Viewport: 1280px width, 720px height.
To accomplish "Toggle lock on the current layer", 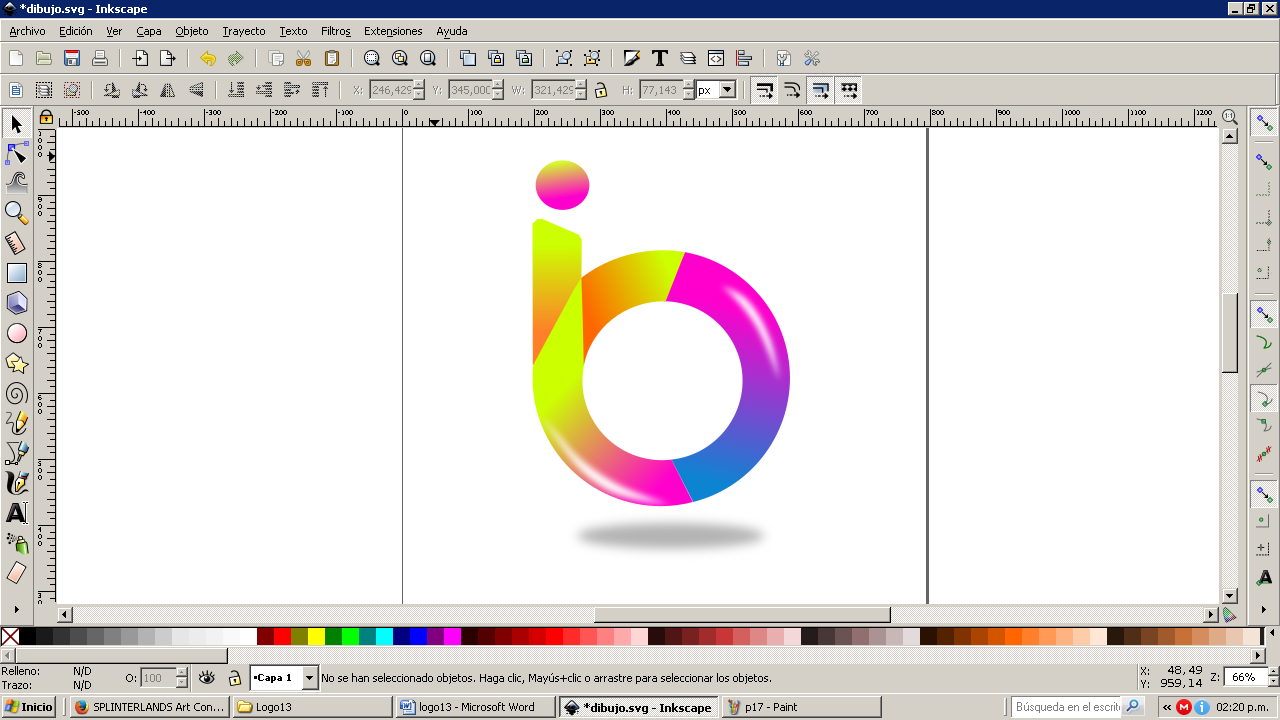I will tap(234, 678).
